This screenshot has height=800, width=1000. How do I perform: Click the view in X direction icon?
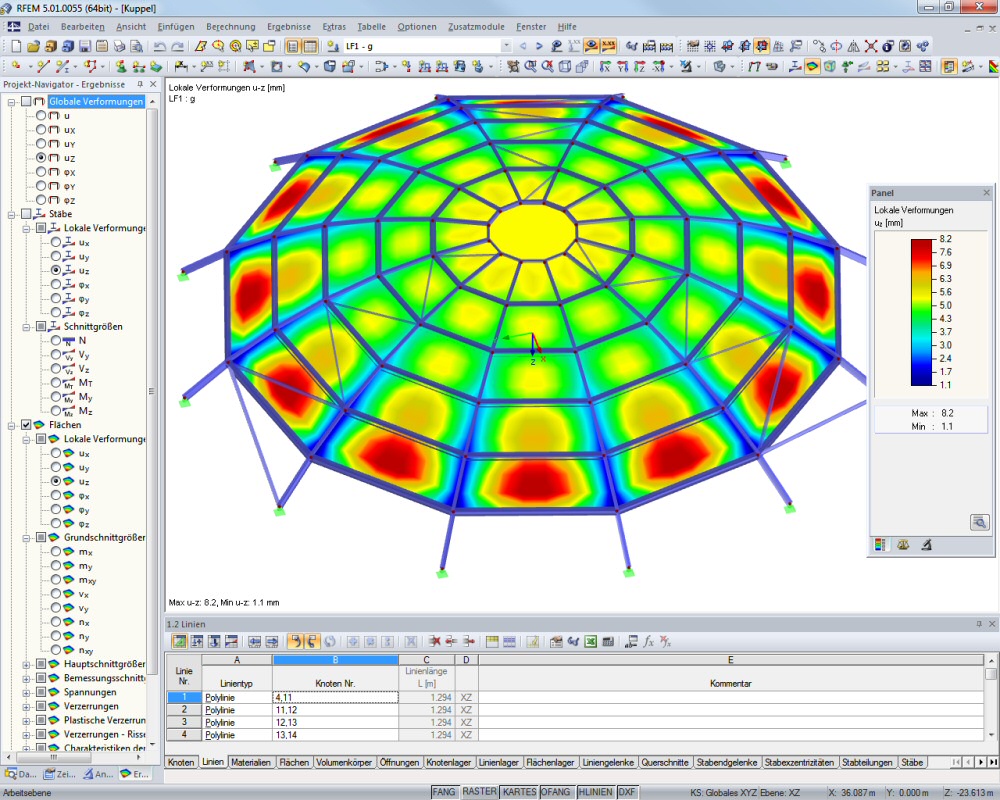[605, 66]
